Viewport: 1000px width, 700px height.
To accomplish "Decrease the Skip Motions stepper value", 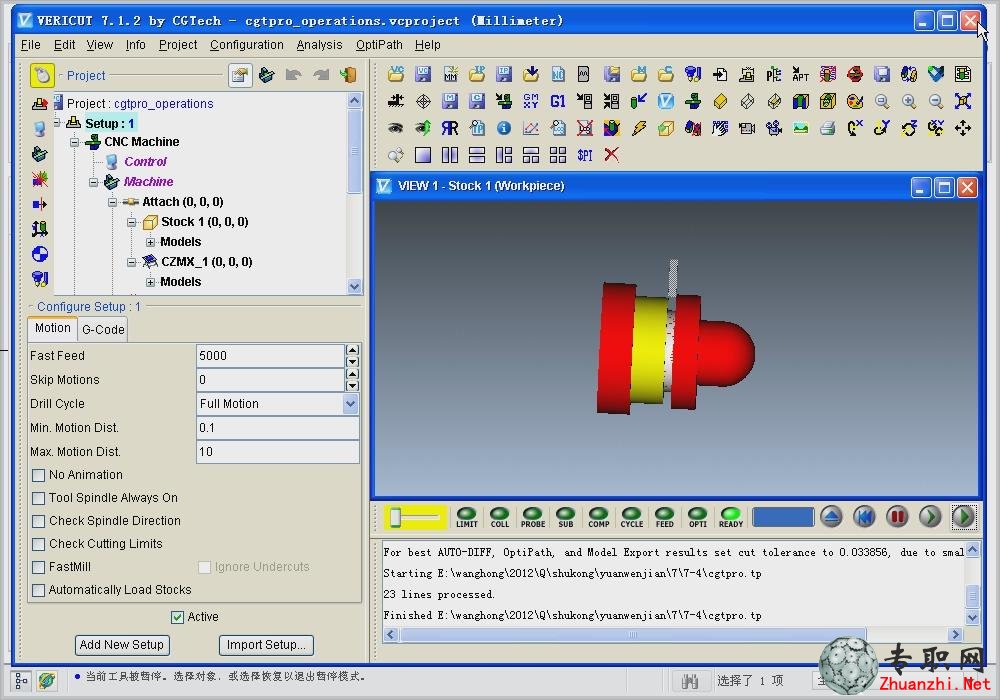I will pyautogui.click(x=352, y=386).
